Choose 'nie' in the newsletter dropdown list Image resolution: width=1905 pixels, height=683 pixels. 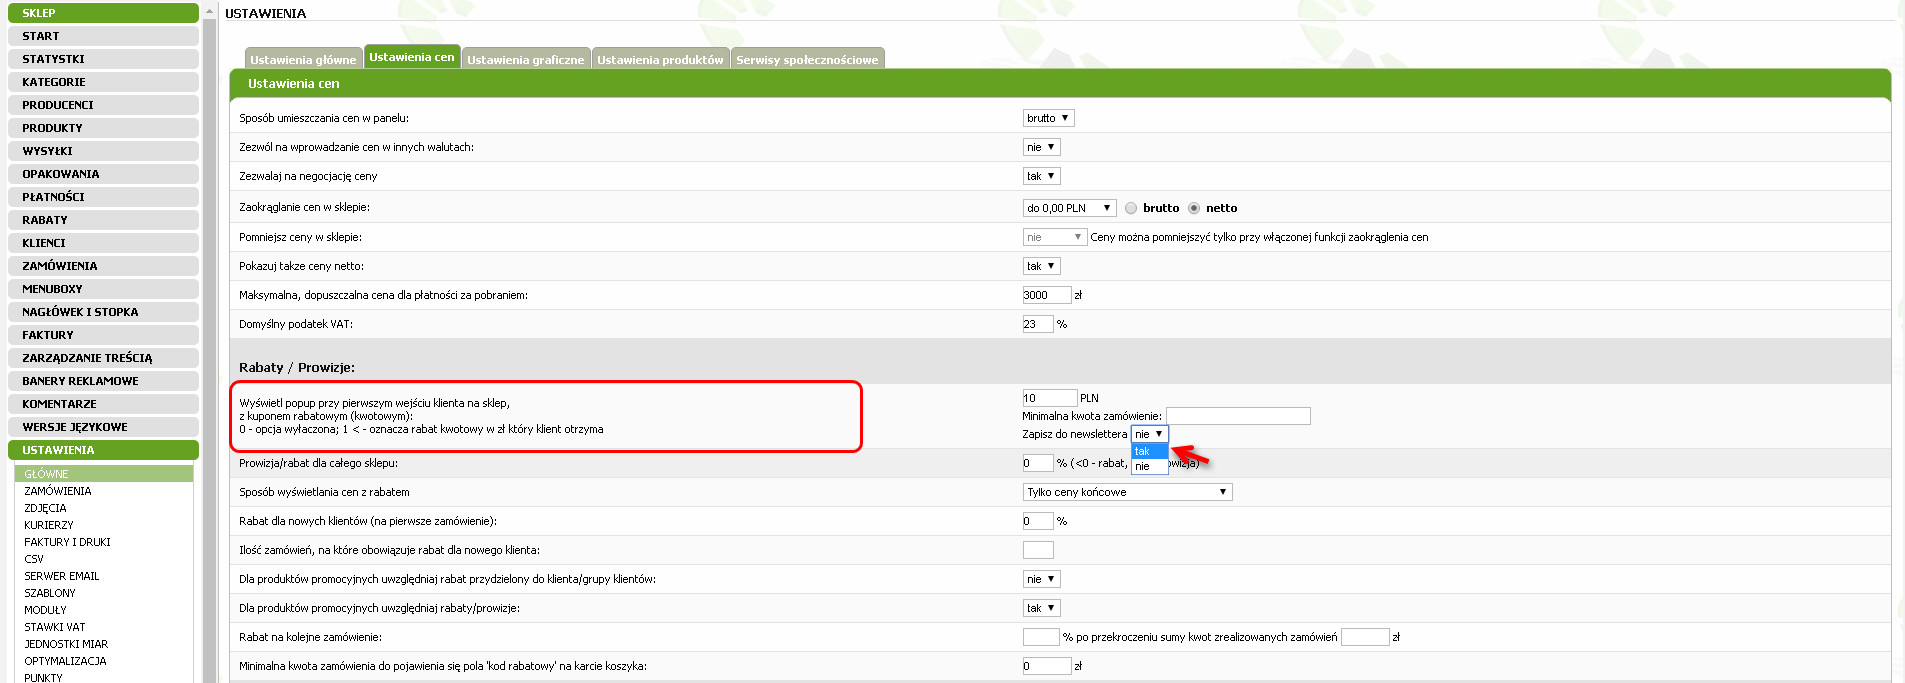[x=1148, y=466]
